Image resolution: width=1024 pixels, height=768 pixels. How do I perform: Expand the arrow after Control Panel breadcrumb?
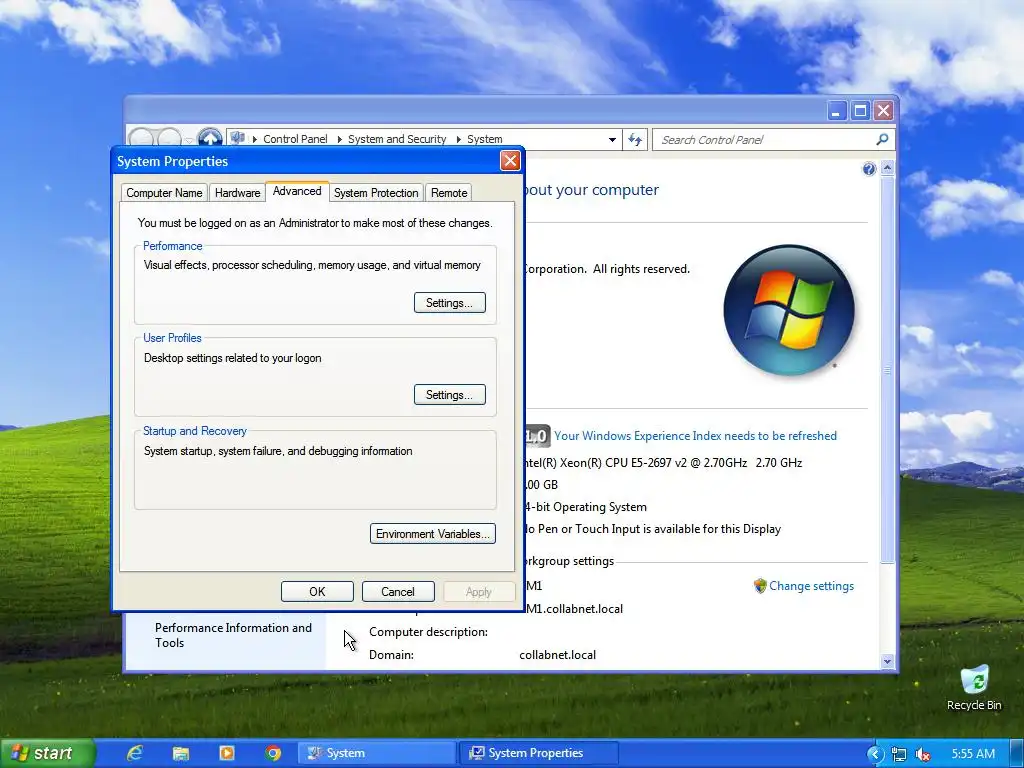(x=339, y=140)
